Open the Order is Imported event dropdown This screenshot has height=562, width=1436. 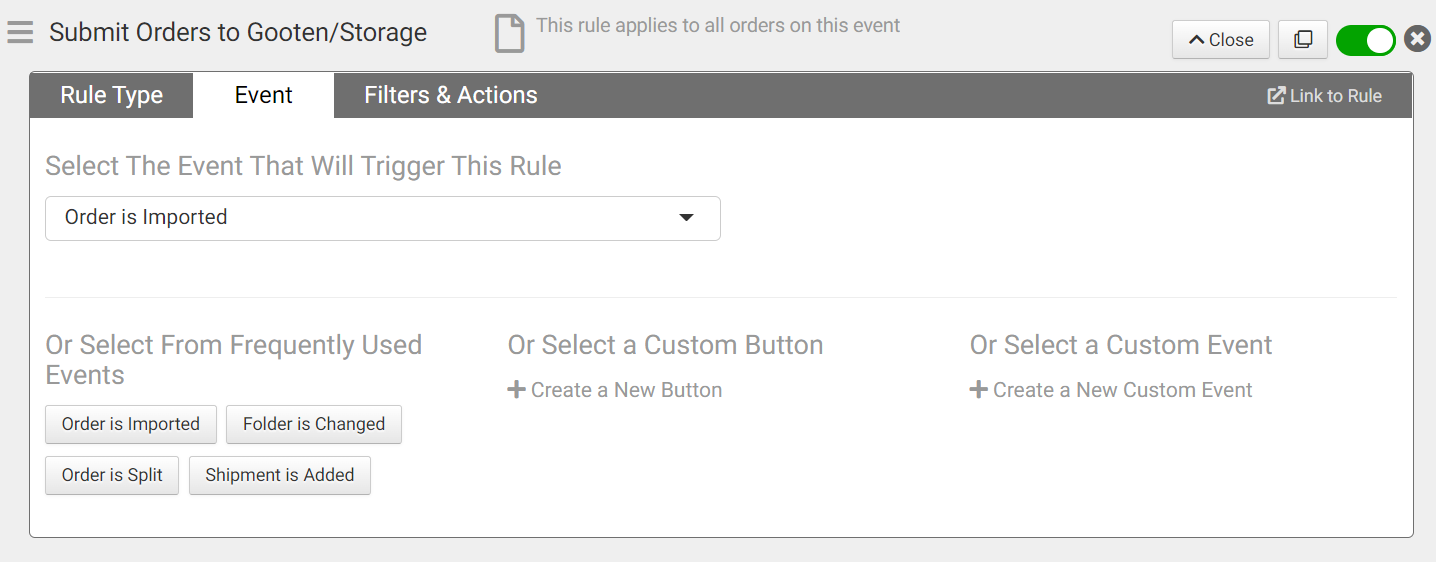point(382,218)
